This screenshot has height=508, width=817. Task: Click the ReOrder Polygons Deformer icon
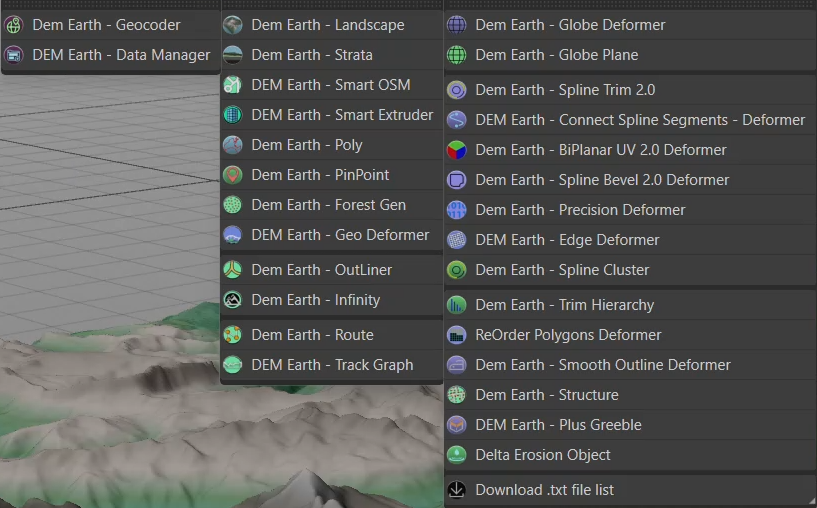(457, 335)
